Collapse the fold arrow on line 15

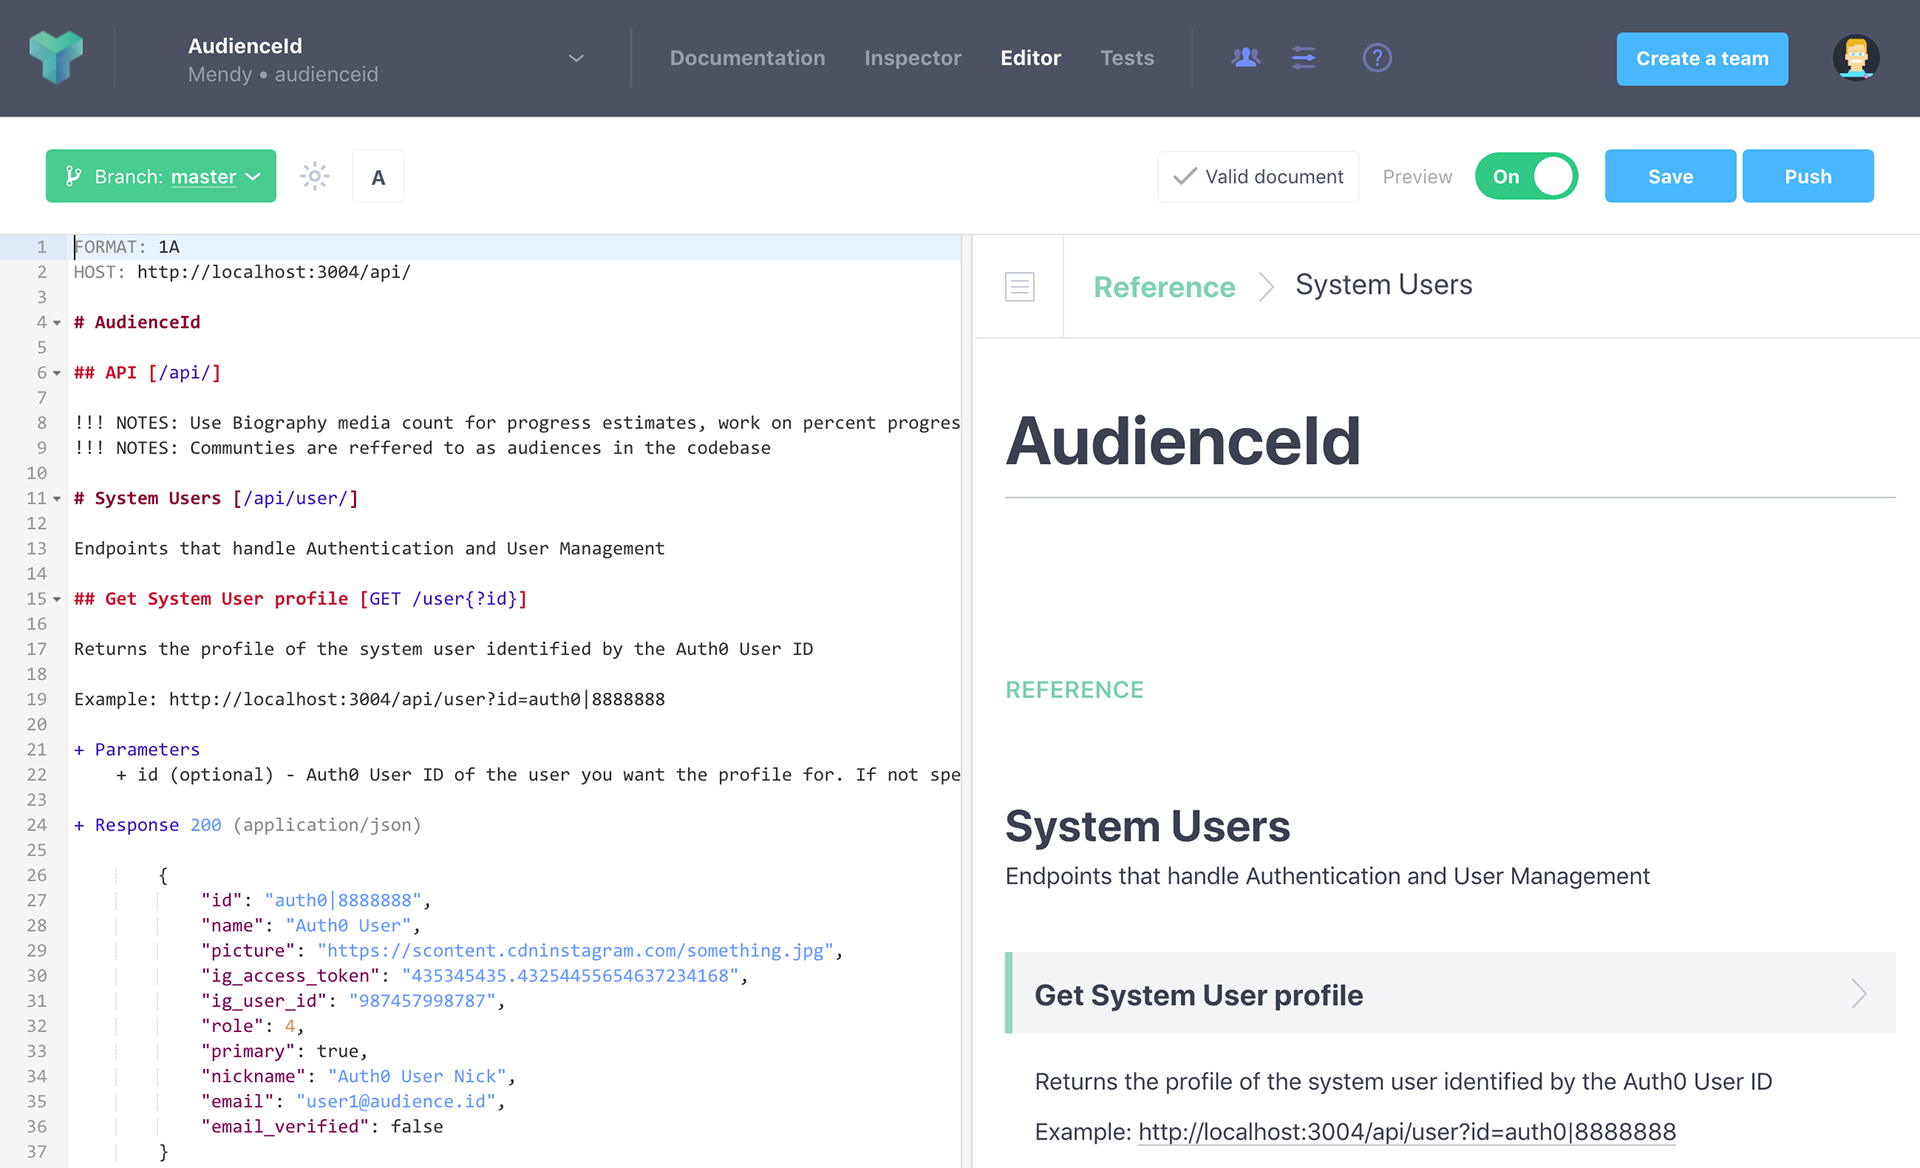click(57, 599)
